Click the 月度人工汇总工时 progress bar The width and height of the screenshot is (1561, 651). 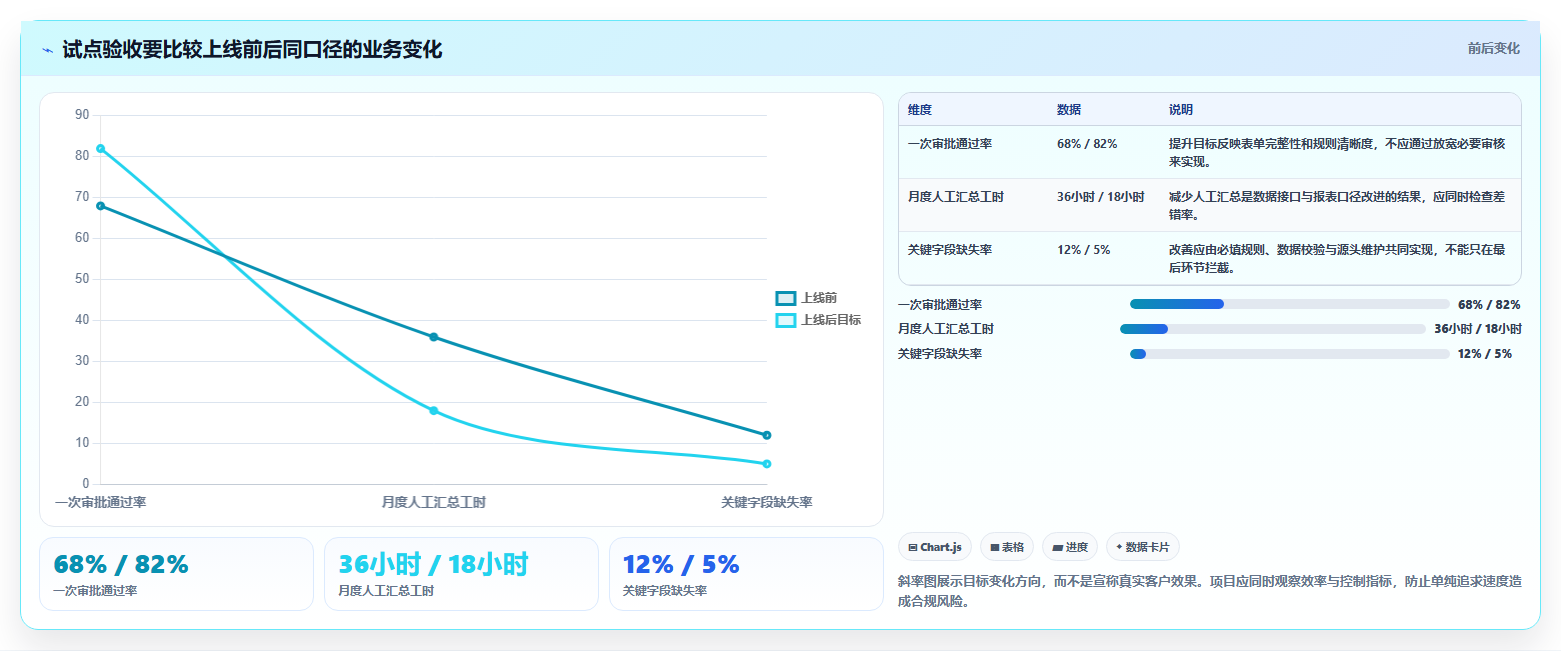pyautogui.click(x=1273, y=329)
